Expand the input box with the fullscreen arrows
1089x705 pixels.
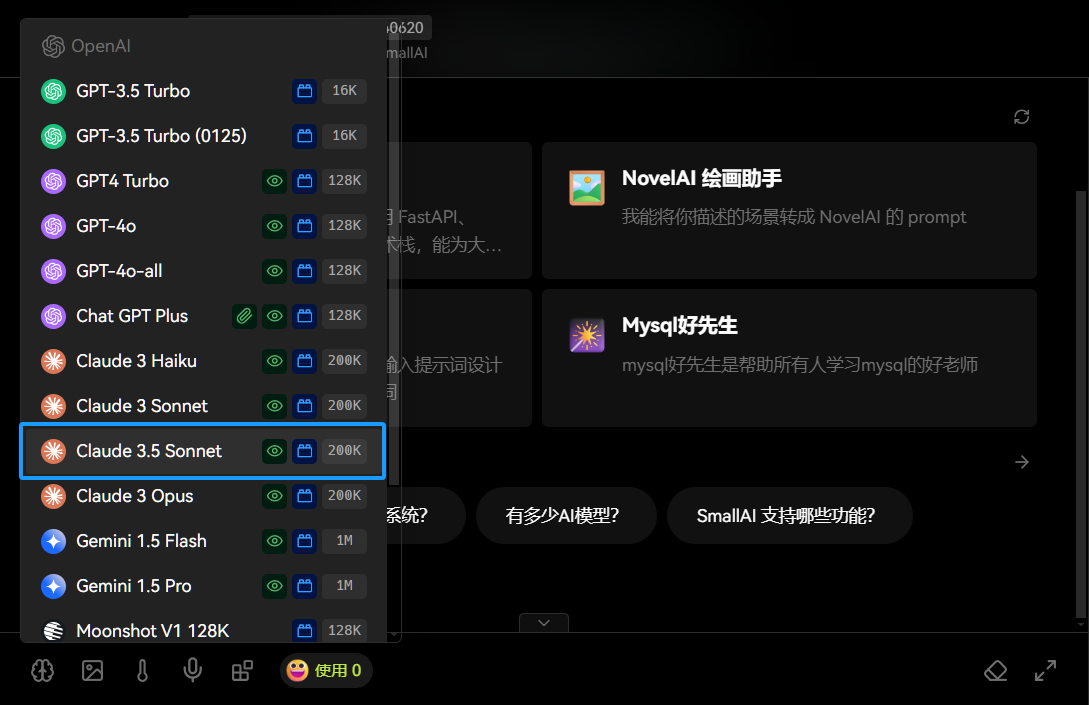[1045, 670]
